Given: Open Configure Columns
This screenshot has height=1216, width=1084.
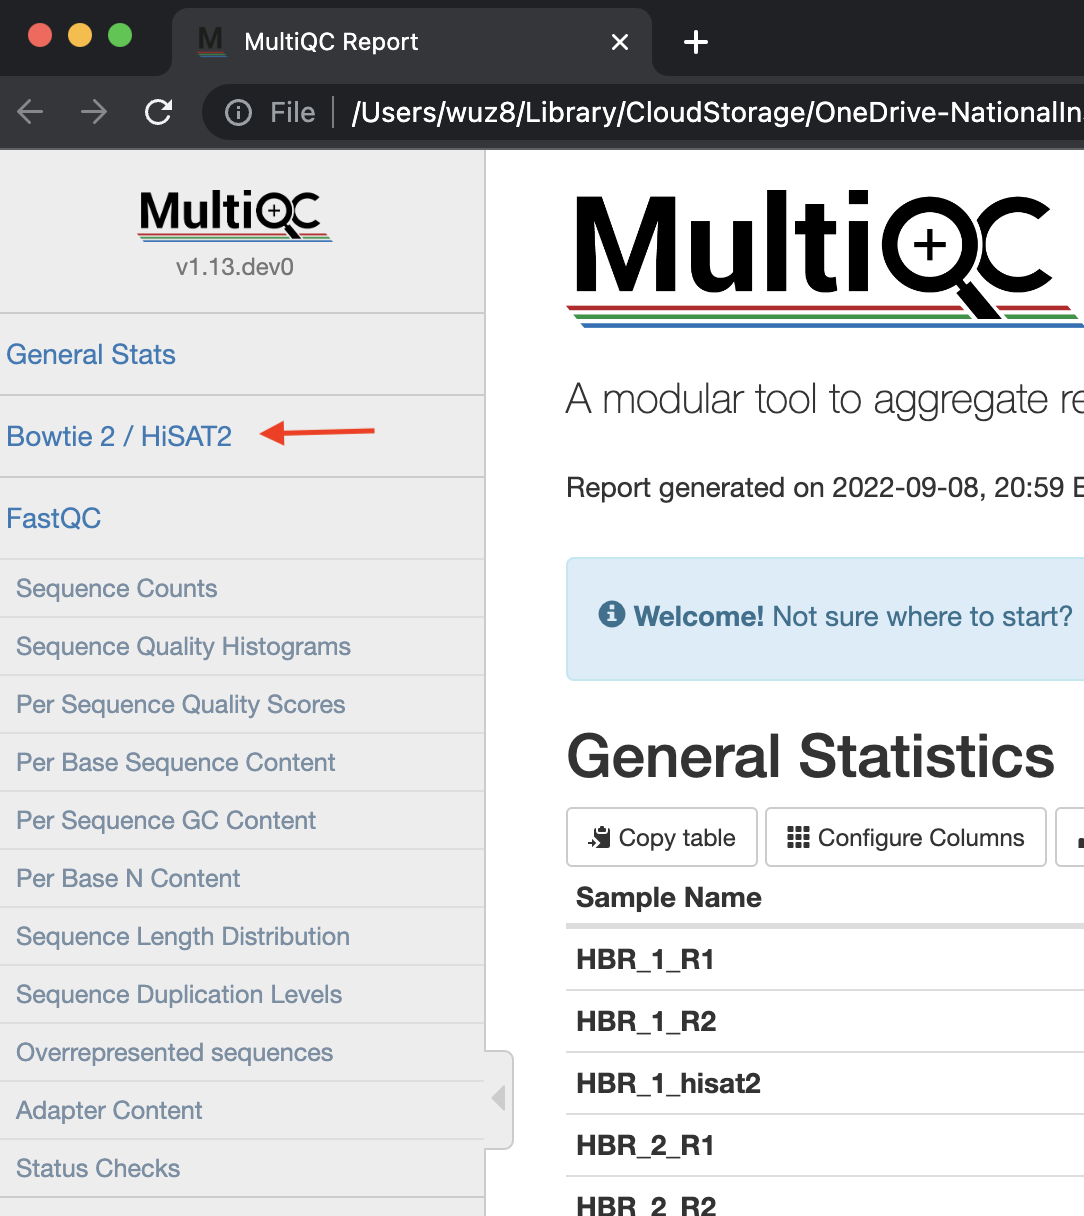Looking at the screenshot, I should (x=906, y=838).
